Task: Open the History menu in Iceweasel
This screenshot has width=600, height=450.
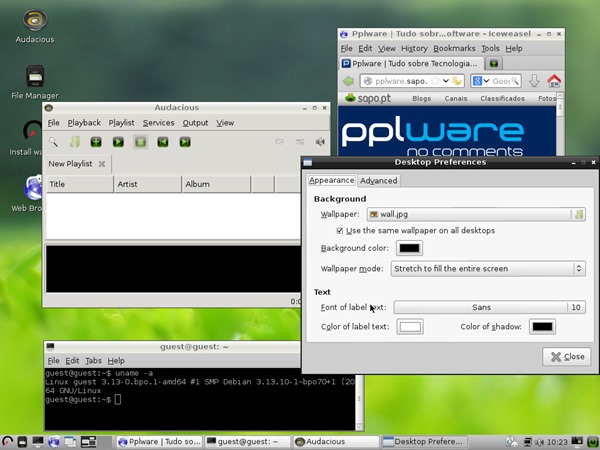Action: tap(414, 49)
